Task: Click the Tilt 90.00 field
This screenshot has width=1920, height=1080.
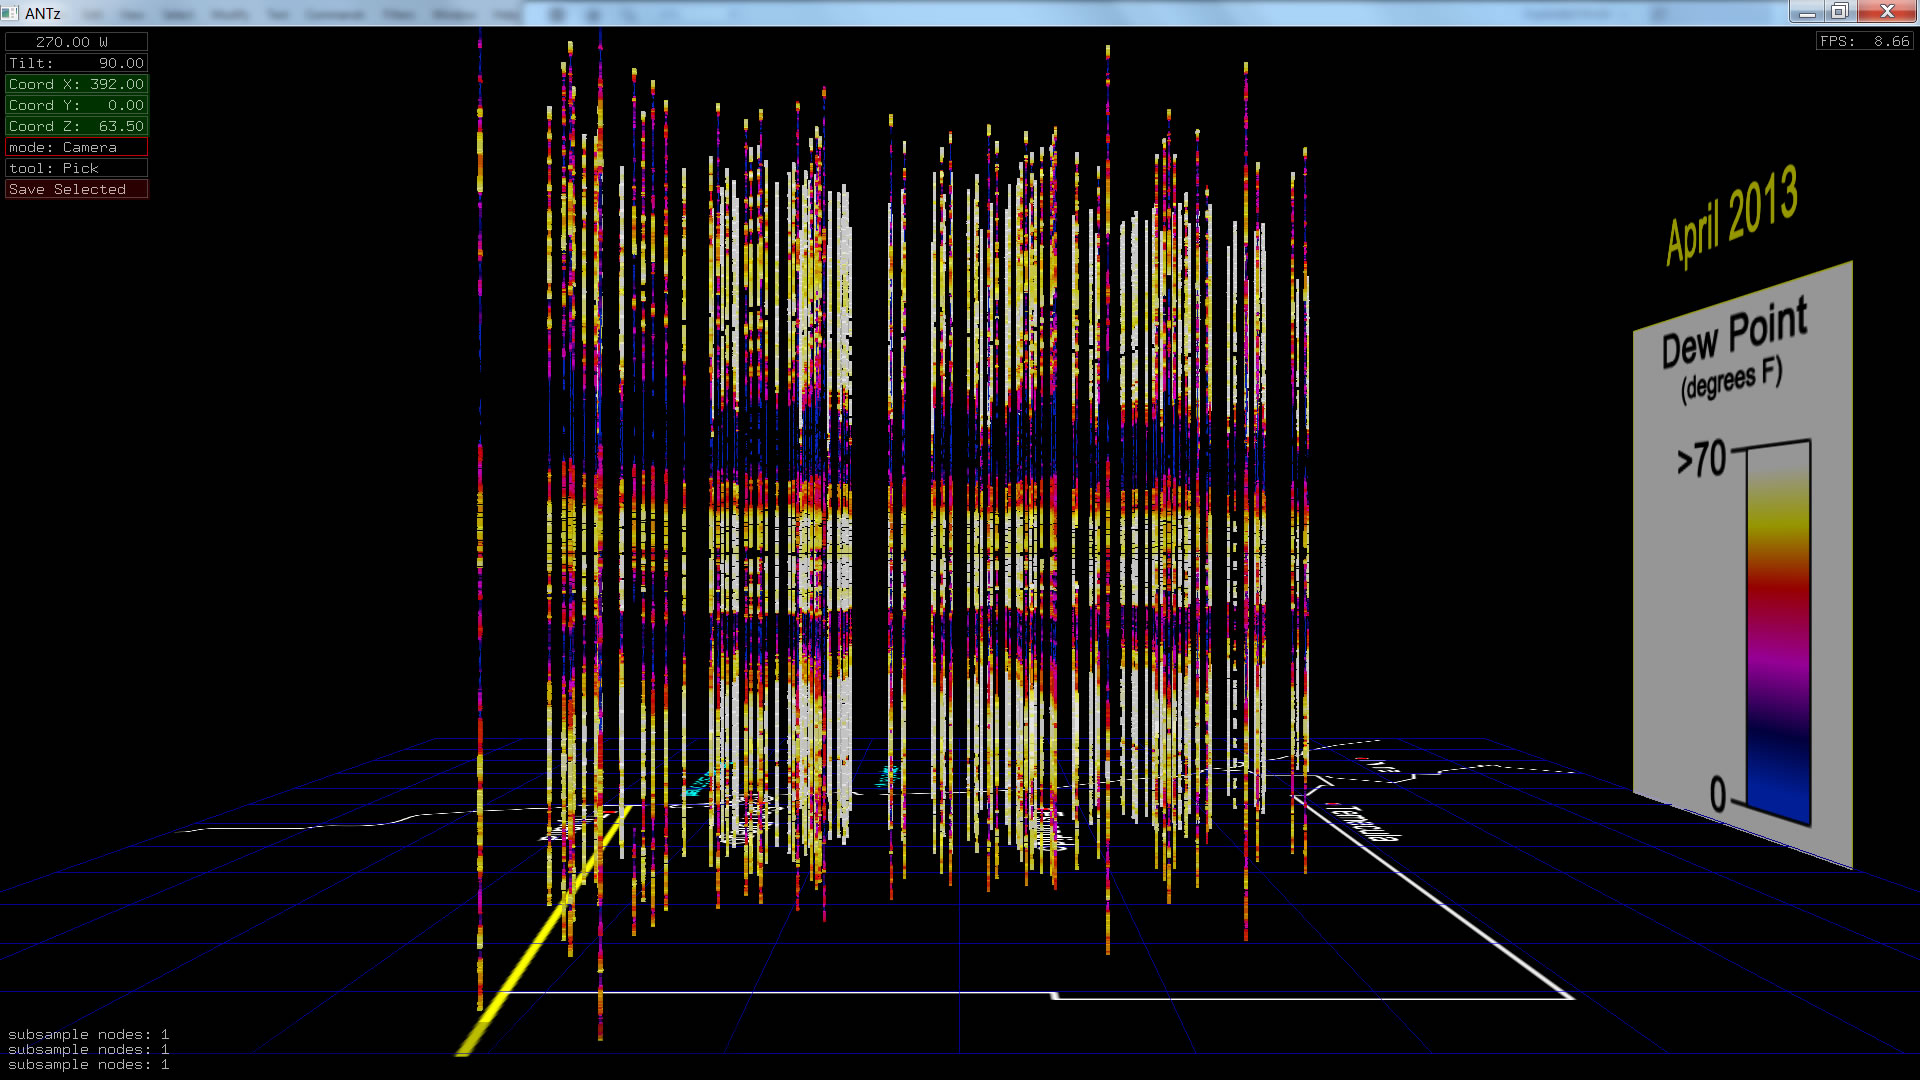Action: (76, 63)
